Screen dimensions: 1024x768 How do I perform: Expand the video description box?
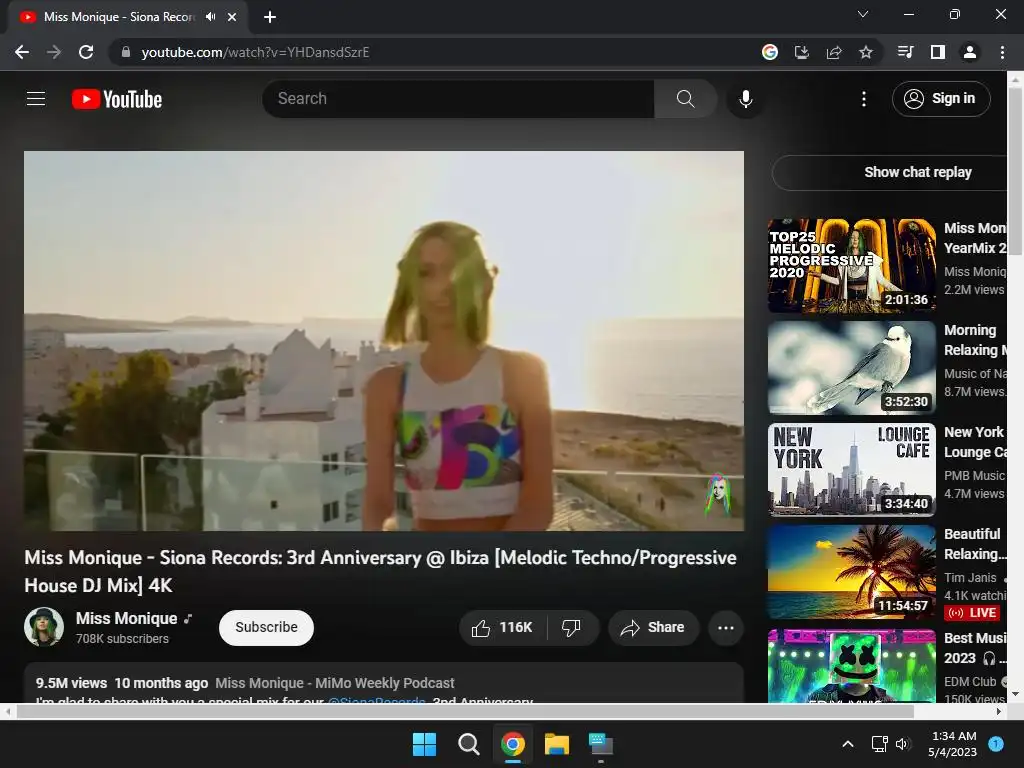click(384, 683)
